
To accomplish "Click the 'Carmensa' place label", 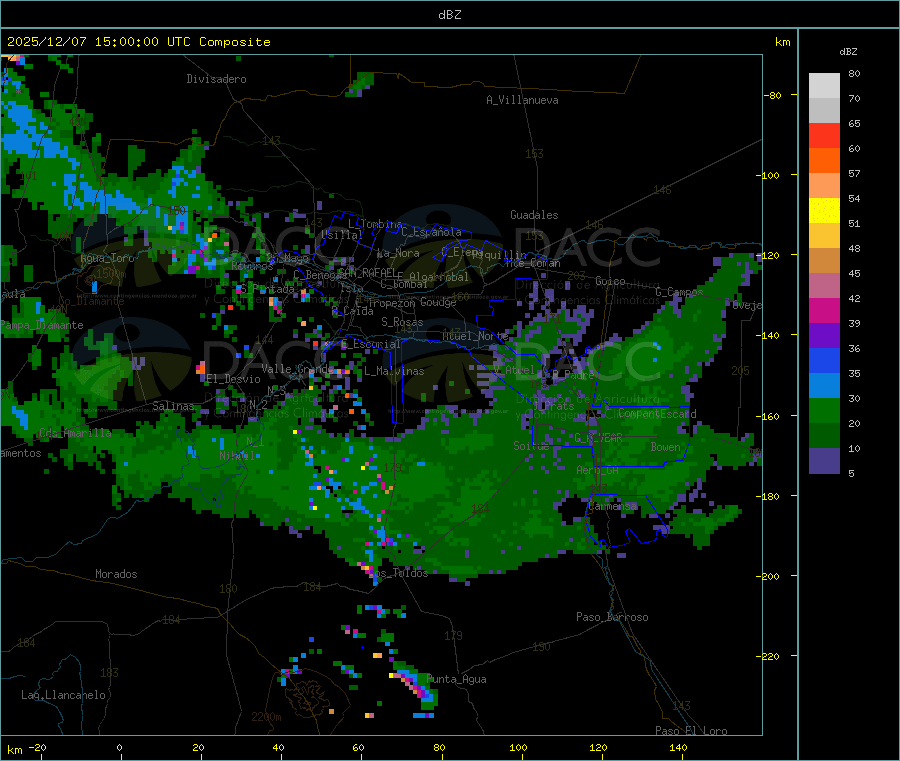I will pyautogui.click(x=612, y=506).
